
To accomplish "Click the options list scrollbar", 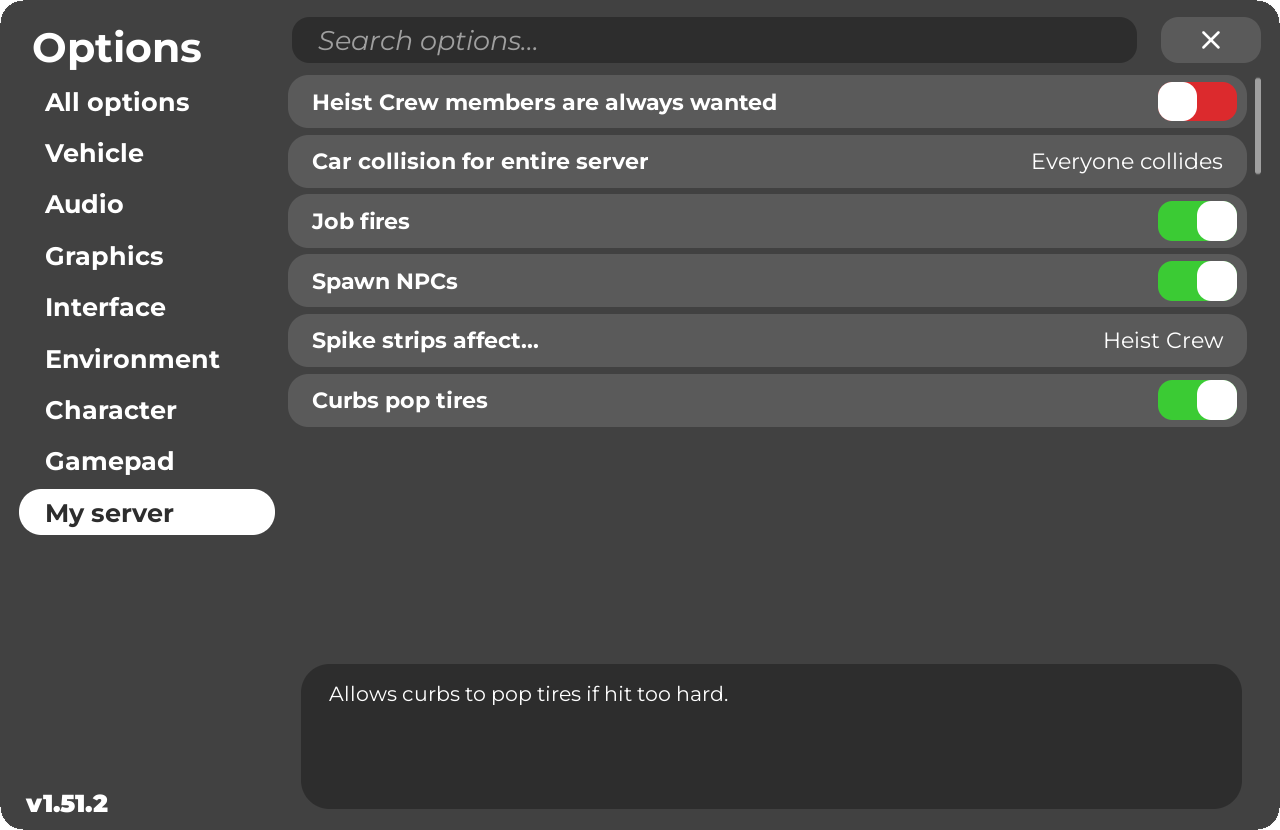I will (x=1258, y=125).
